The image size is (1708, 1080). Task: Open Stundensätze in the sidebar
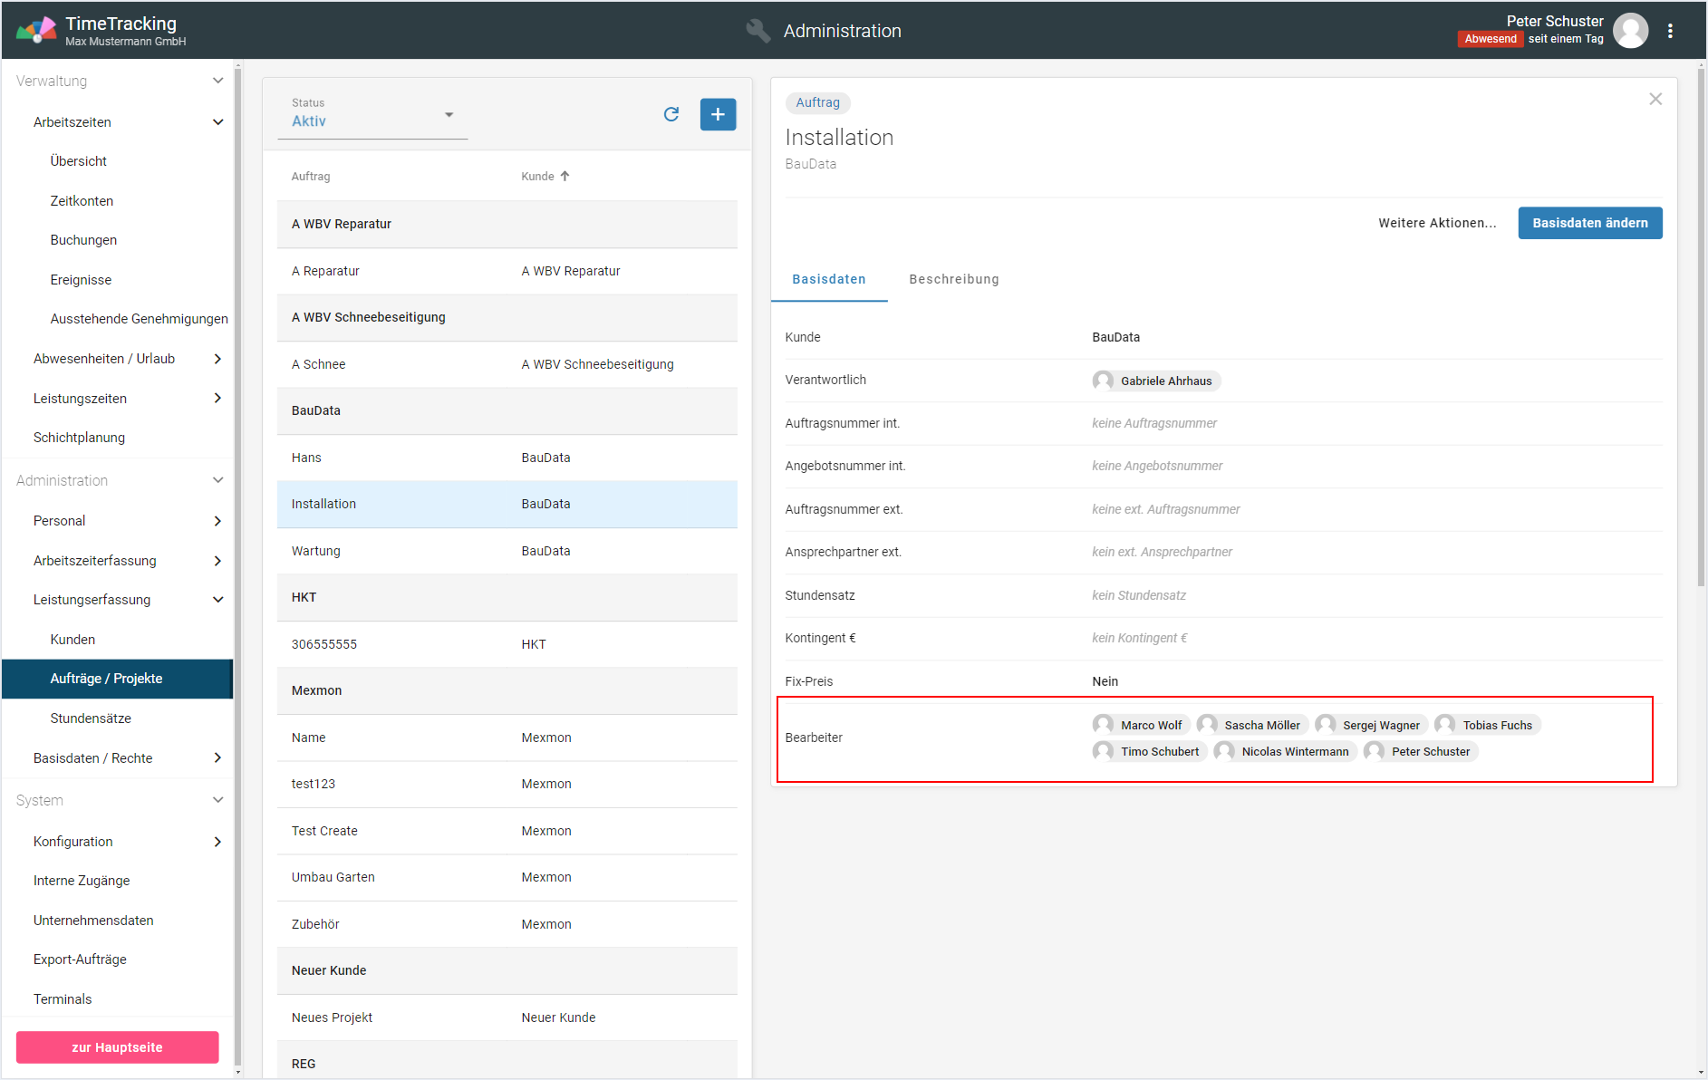[91, 718]
